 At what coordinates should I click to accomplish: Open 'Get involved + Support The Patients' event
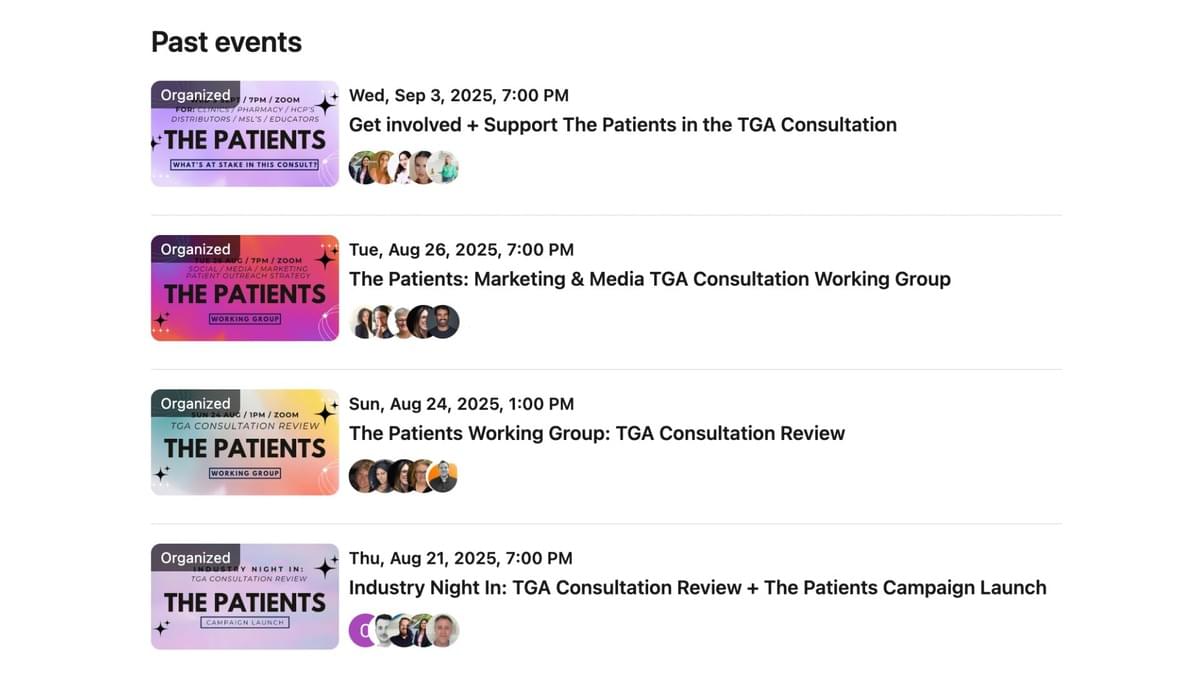click(x=622, y=125)
